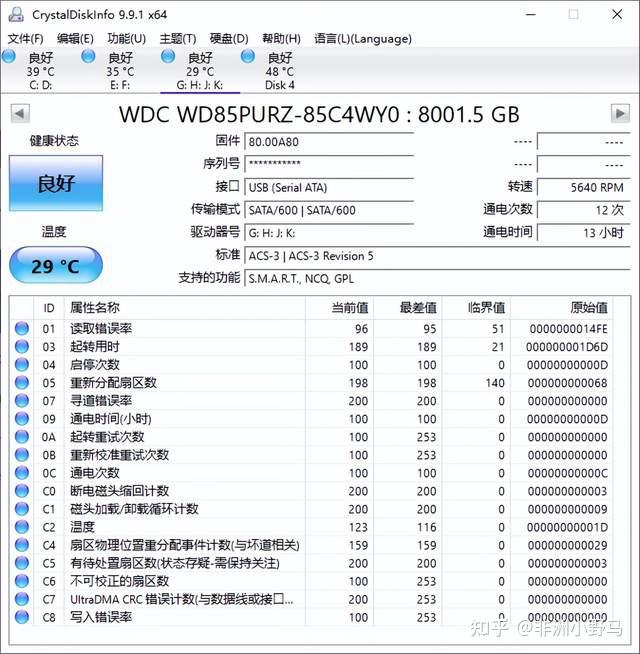Click current value 123 in temperature row
Image resolution: width=640 pixels, height=654 pixels.
358,527
